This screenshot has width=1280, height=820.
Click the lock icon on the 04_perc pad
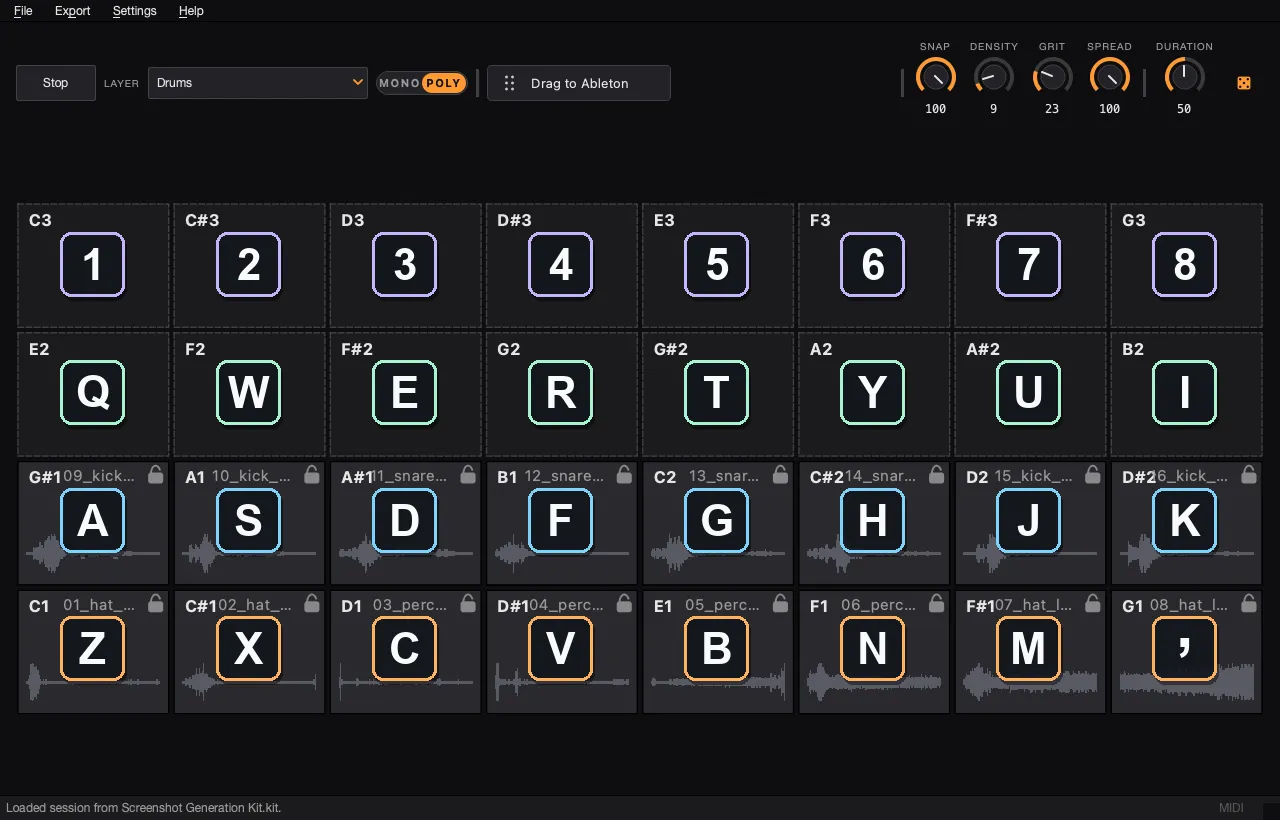pos(624,603)
